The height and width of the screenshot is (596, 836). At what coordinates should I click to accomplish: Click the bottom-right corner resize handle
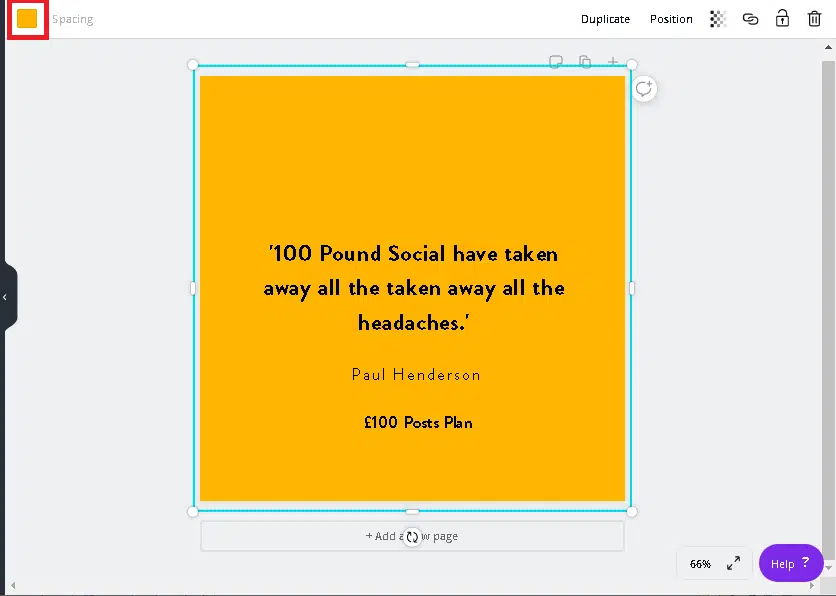(x=632, y=512)
